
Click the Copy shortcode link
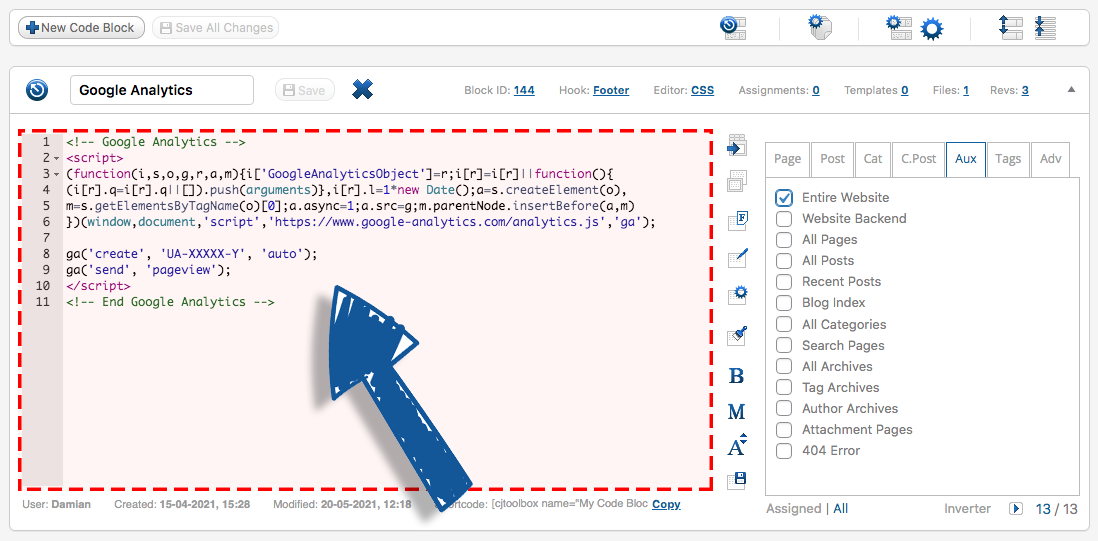pyautogui.click(x=666, y=504)
